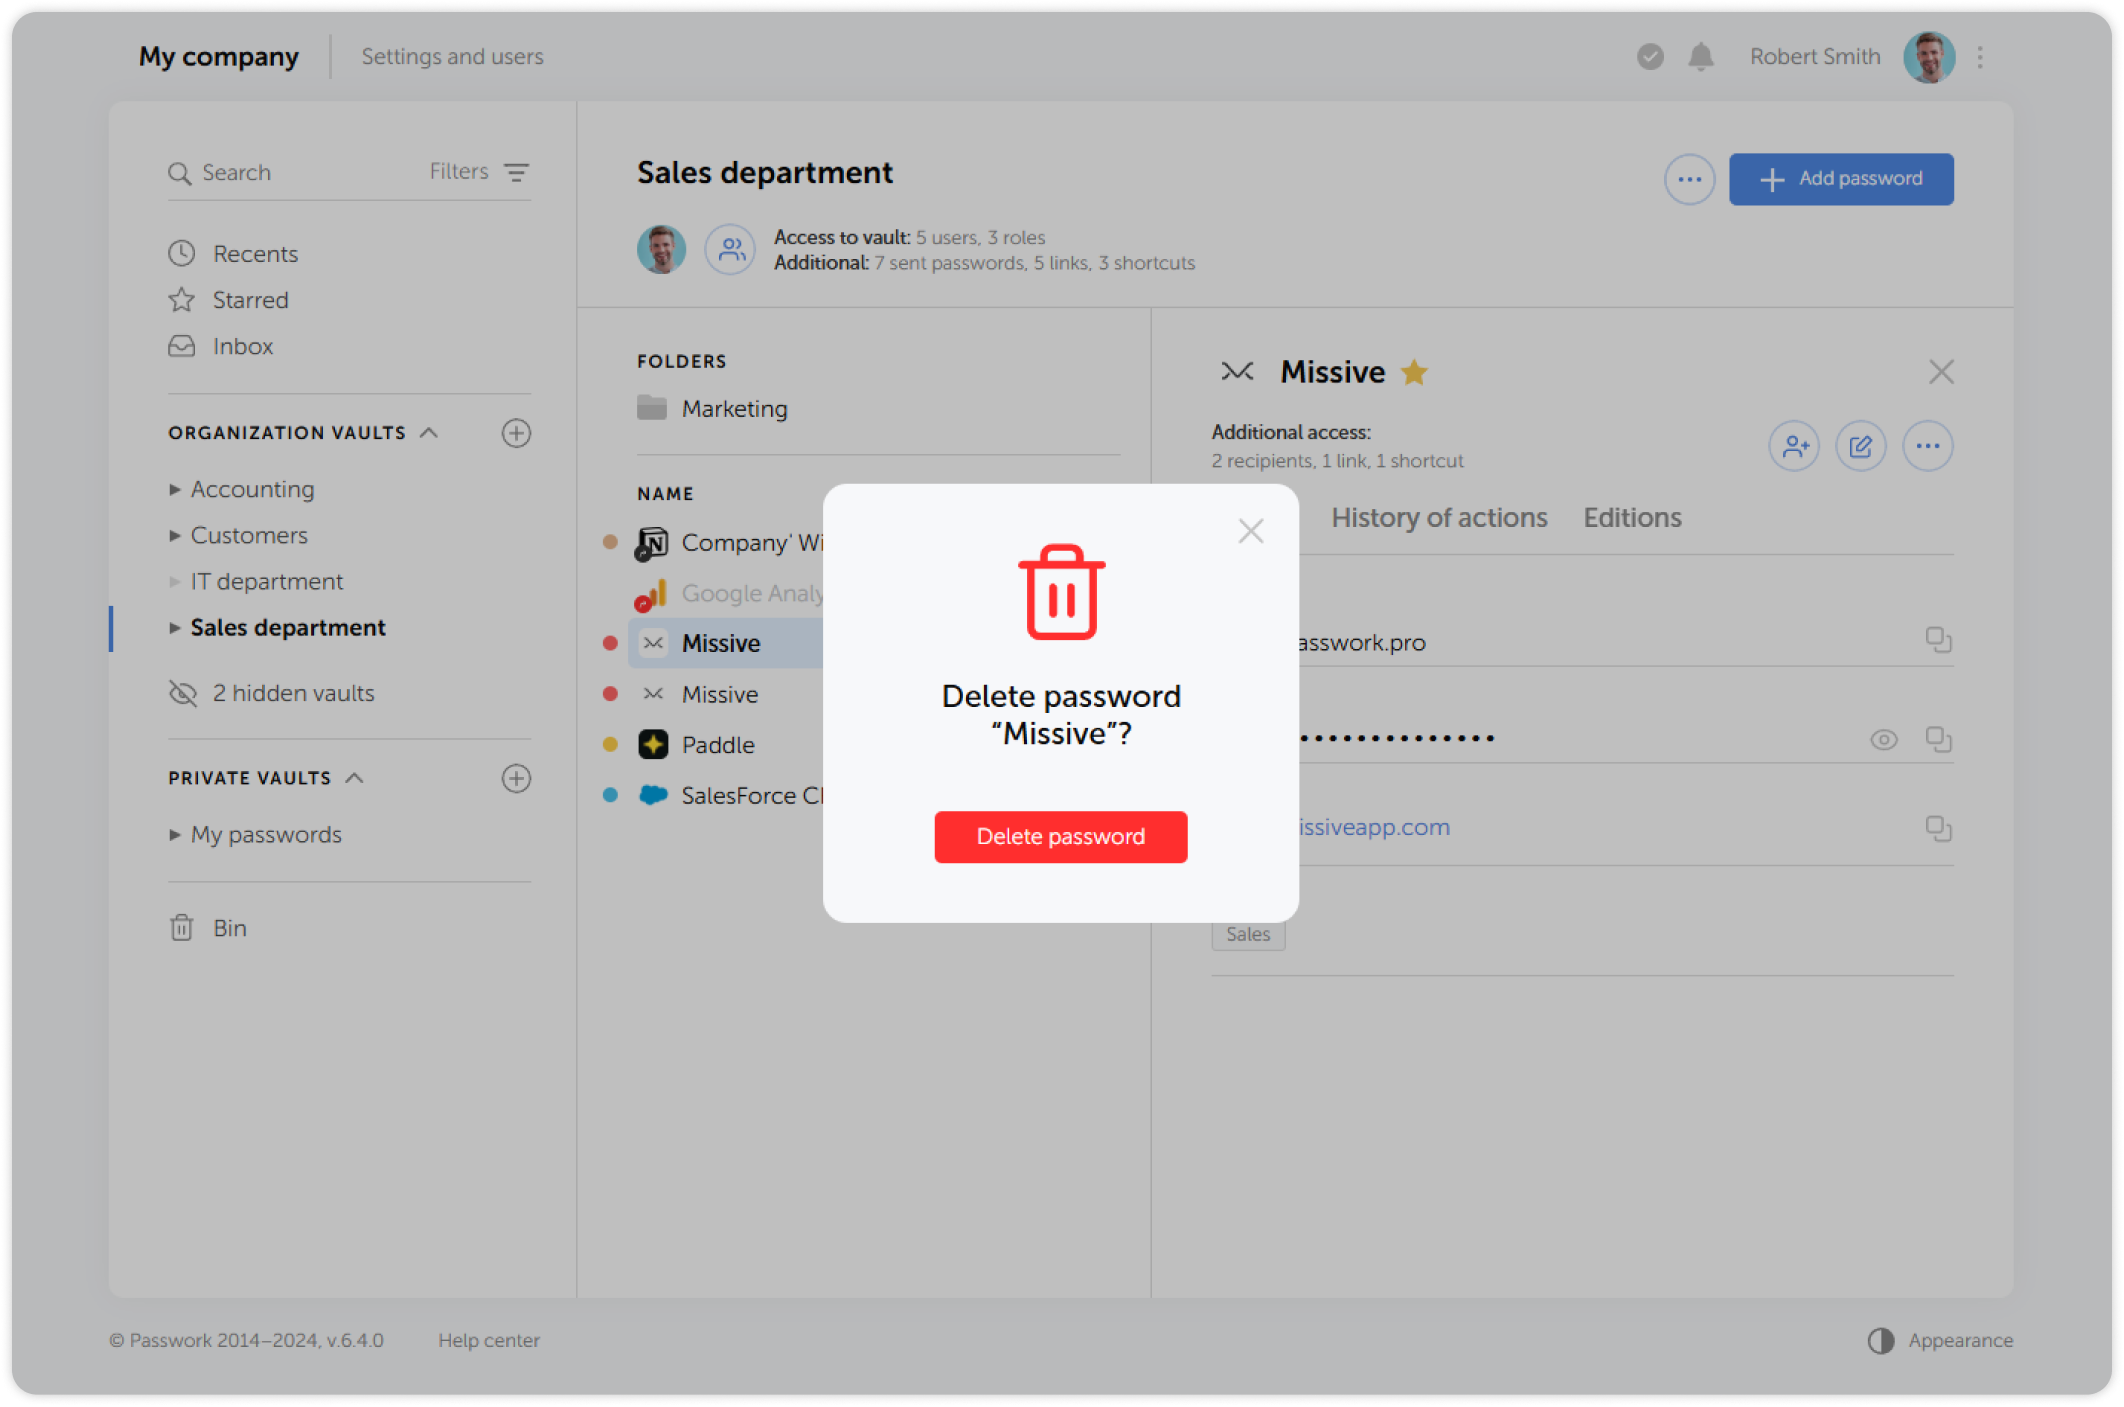Open the Marketing folder
Viewport: 2124px width, 1407px height.
coord(734,408)
